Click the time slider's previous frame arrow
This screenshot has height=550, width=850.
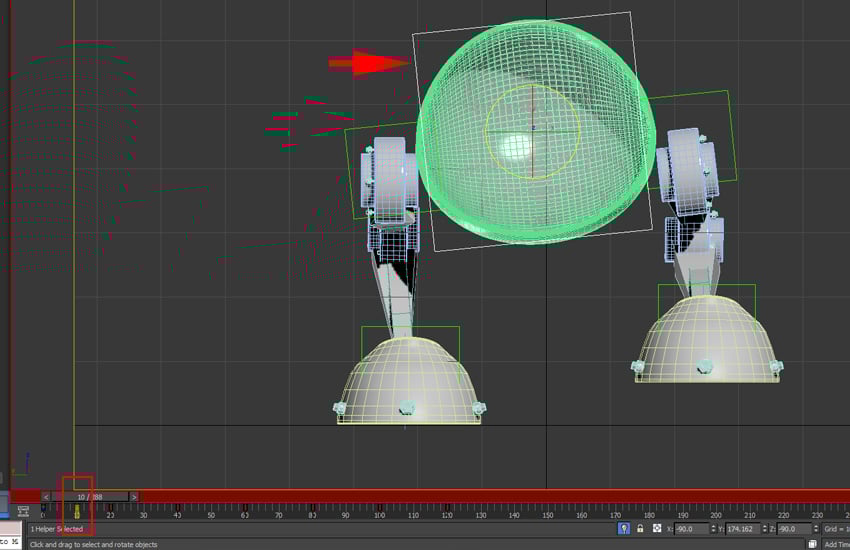[x=46, y=496]
